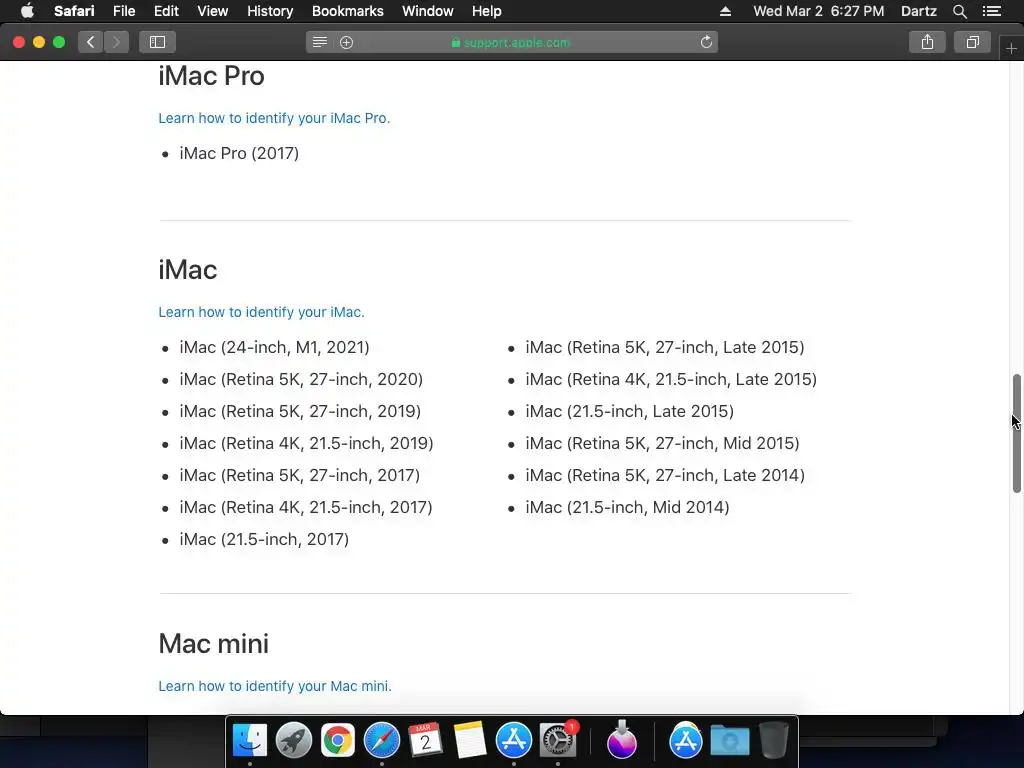Click 'iMac (Retina 5K, 27-inch, 2019)' text
The width and height of the screenshot is (1024, 768).
click(300, 411)
